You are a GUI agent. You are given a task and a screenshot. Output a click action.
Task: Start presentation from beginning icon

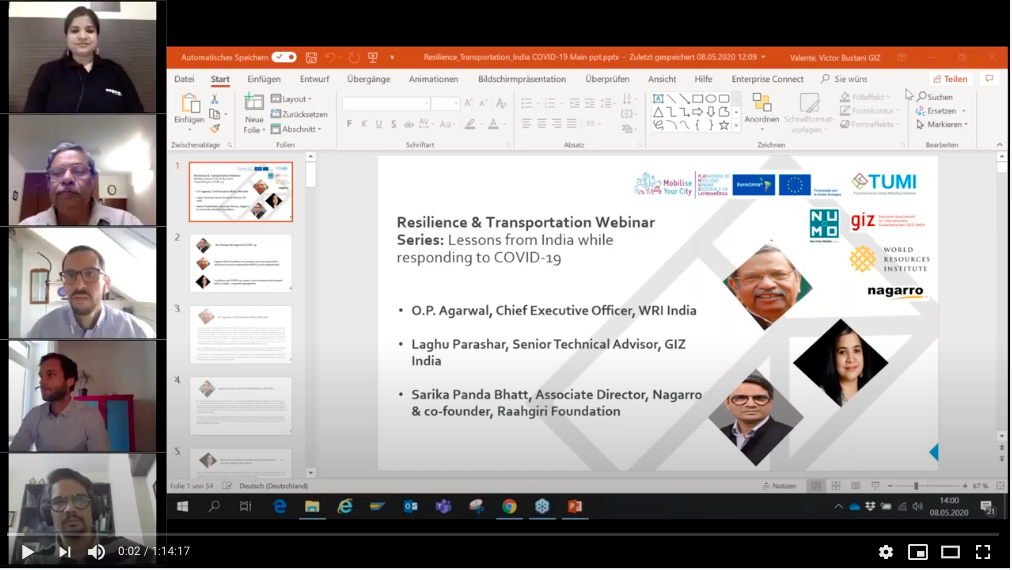coord(372,57)
